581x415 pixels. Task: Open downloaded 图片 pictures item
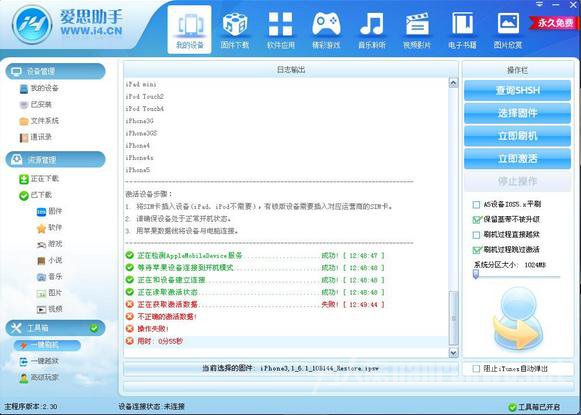(49, 293)
